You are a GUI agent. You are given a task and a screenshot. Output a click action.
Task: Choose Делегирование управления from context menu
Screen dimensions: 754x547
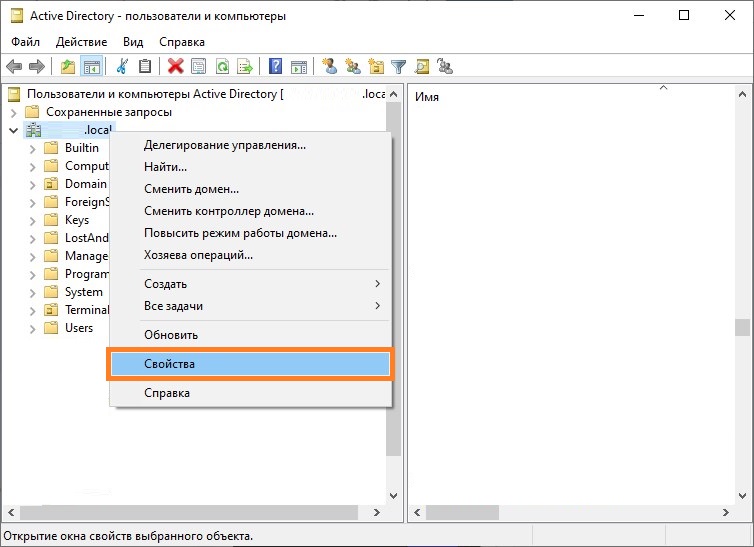tap(225, 145)
